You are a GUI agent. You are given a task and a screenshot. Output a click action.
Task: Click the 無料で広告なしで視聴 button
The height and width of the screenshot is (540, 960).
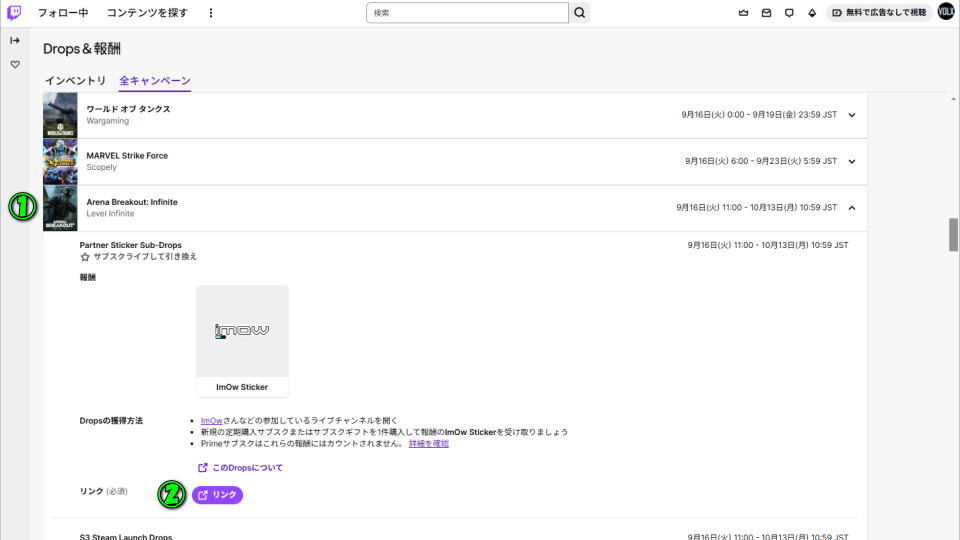879,12
